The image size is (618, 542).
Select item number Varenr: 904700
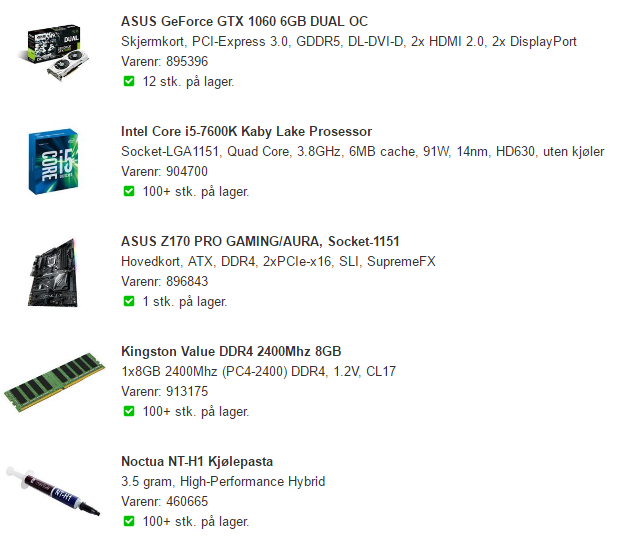(164, 171)
